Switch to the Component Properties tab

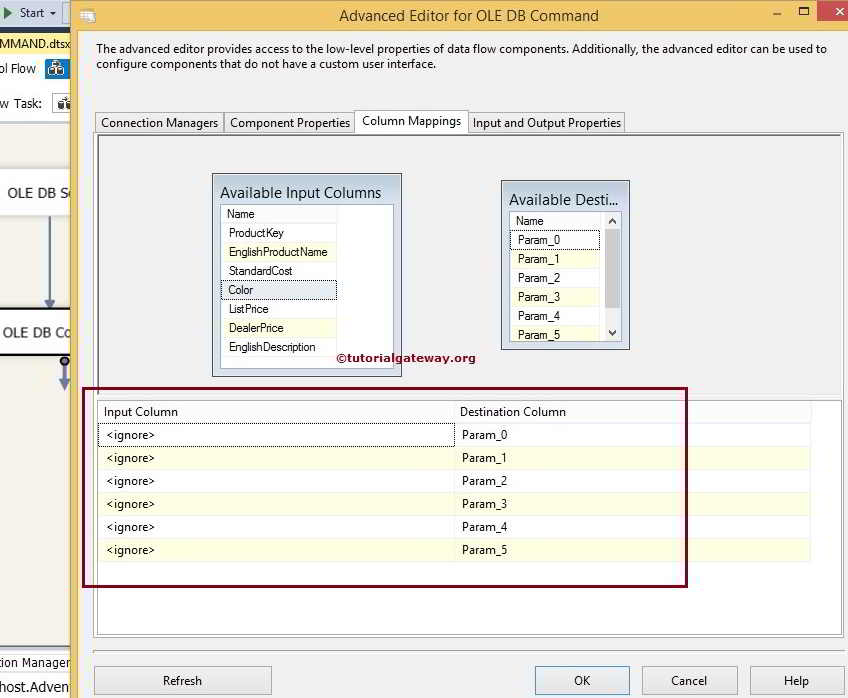[x=289, y=122]
